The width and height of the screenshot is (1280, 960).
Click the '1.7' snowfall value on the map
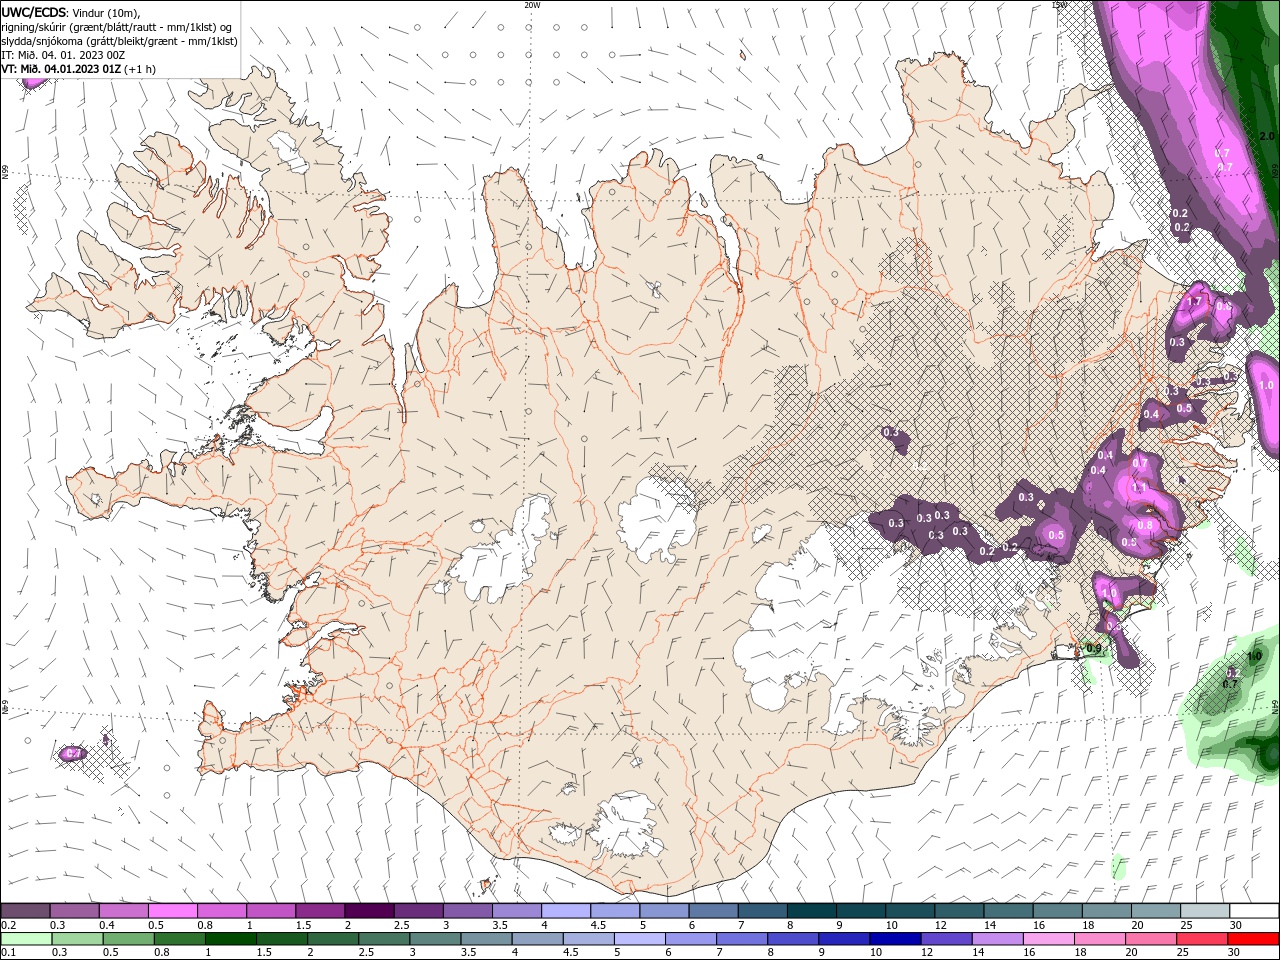(1193, 301)
